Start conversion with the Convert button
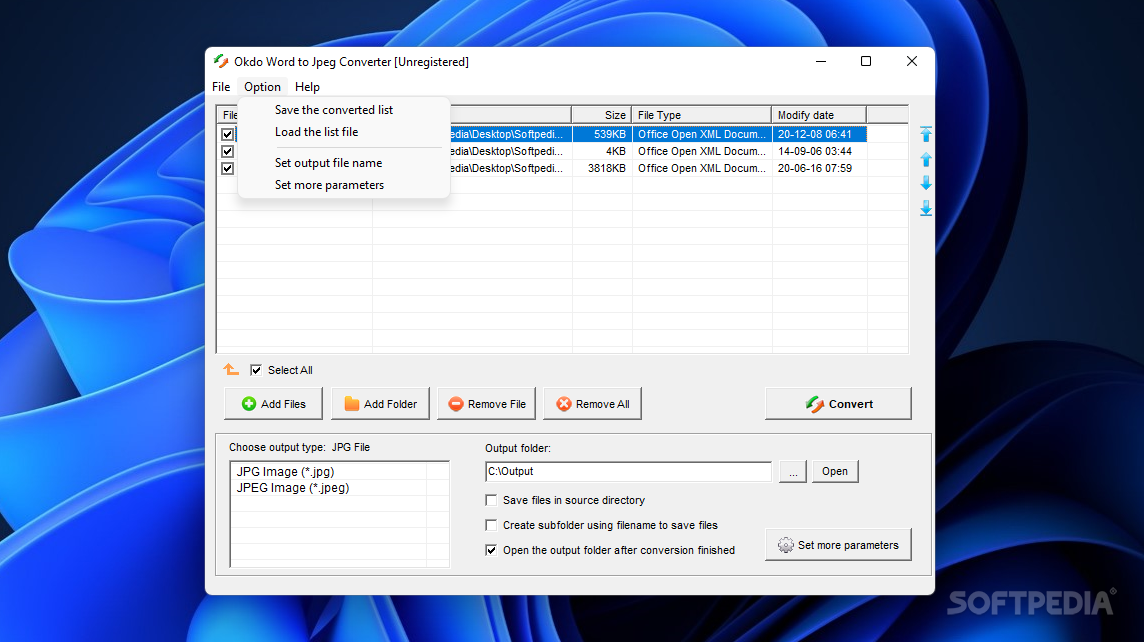This screenshot has height=642, width=1144. tap(838, 403)
